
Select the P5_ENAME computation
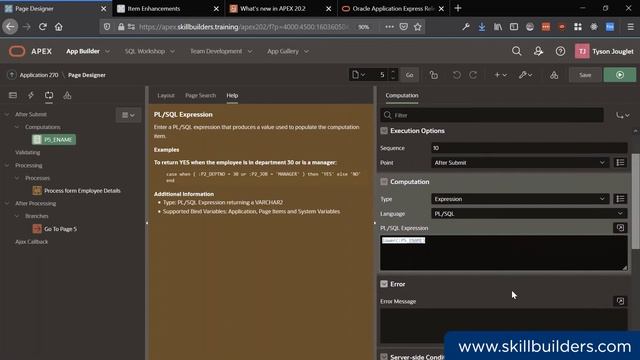click(x=54, y=140)
